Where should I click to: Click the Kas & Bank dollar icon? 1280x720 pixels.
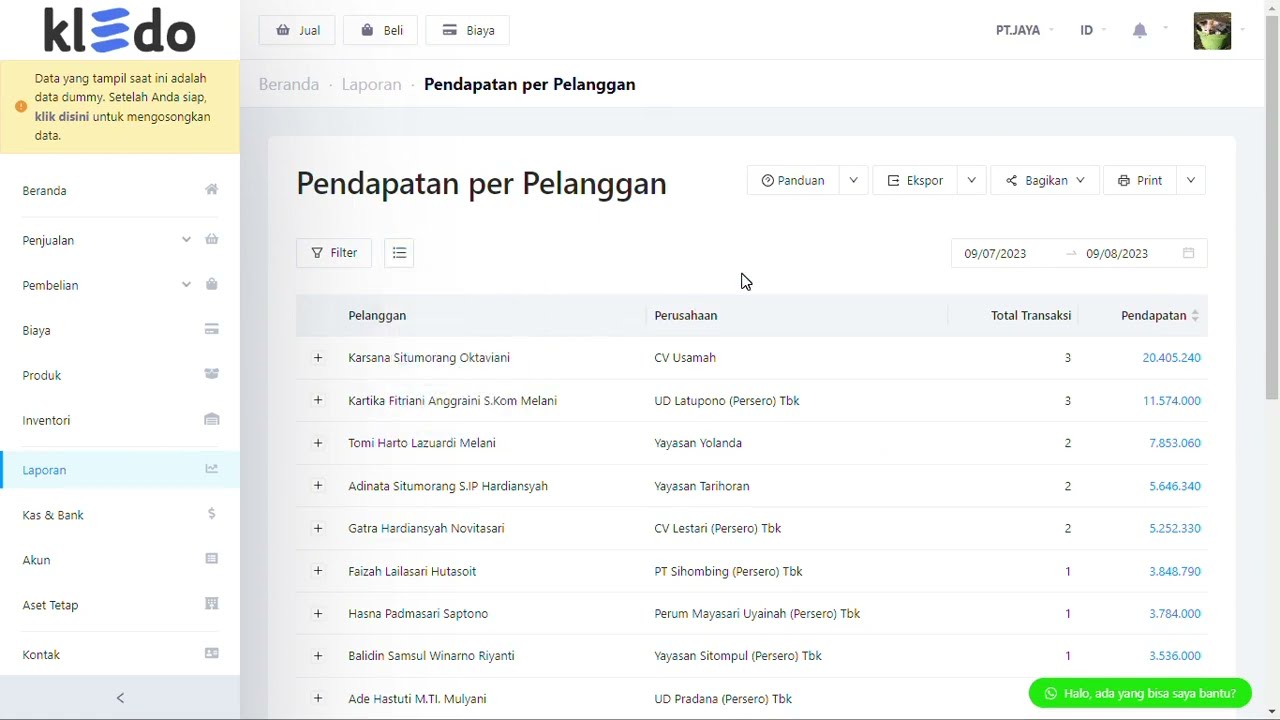coord(211,514)
